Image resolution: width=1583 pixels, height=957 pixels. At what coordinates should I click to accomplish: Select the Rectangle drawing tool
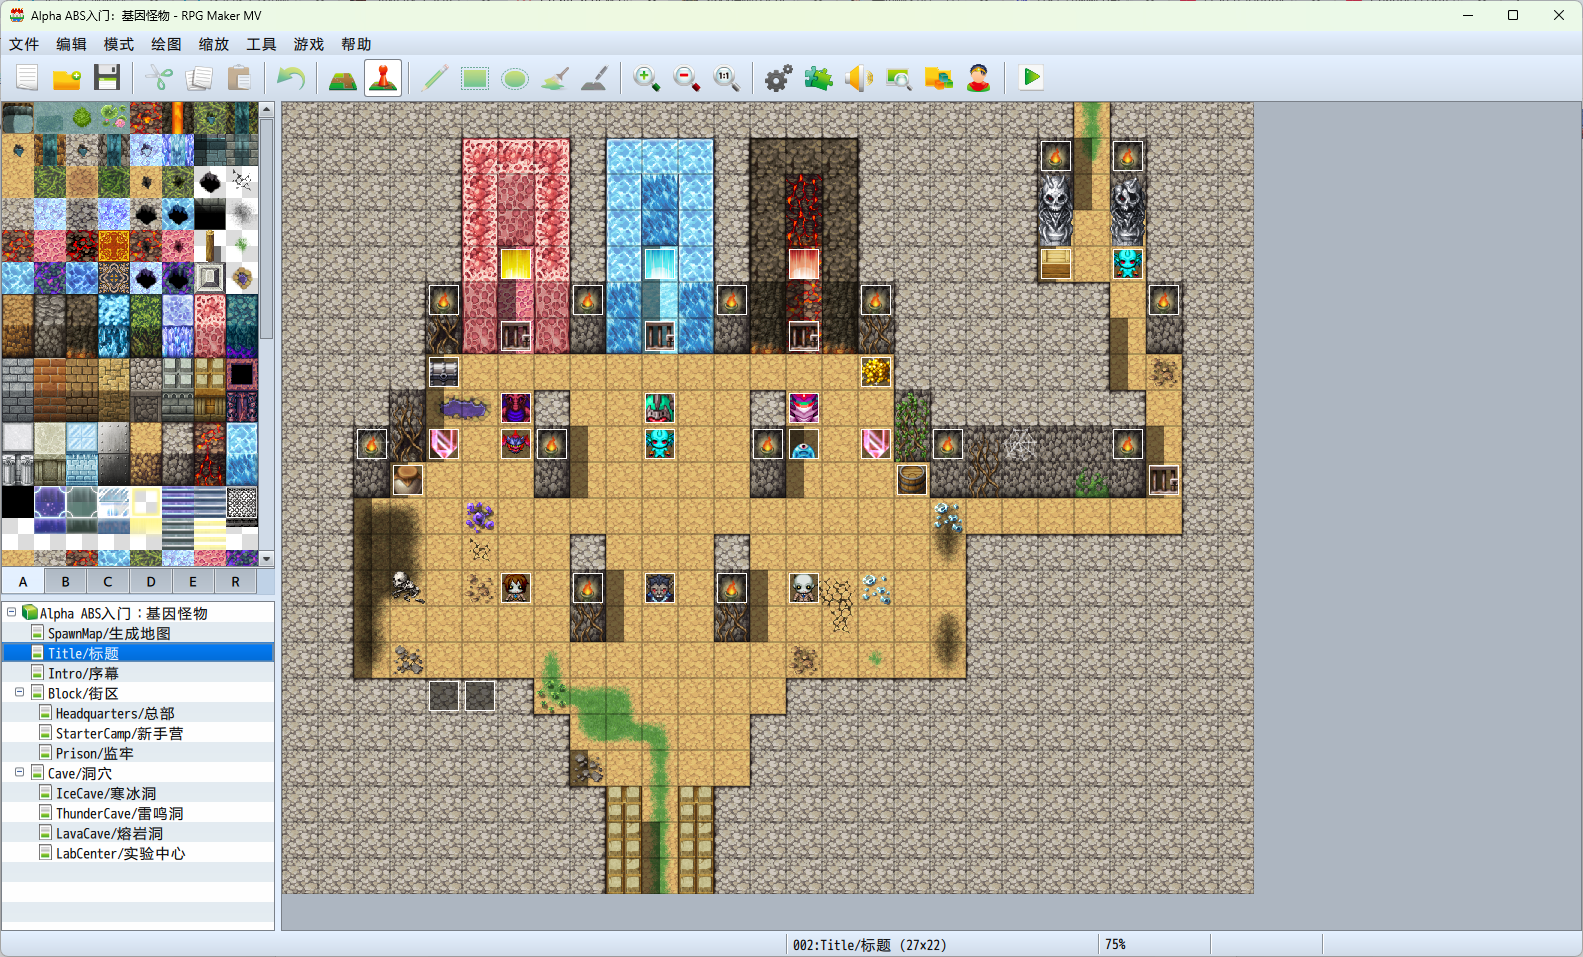[475, 78]
